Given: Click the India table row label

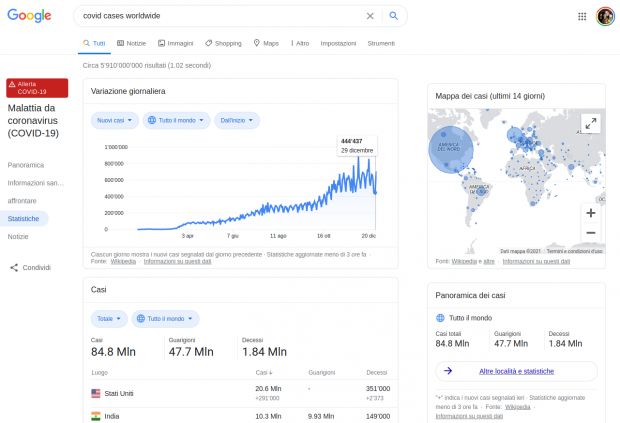Looking at the screenshot, I should click(x=112, y=416).
